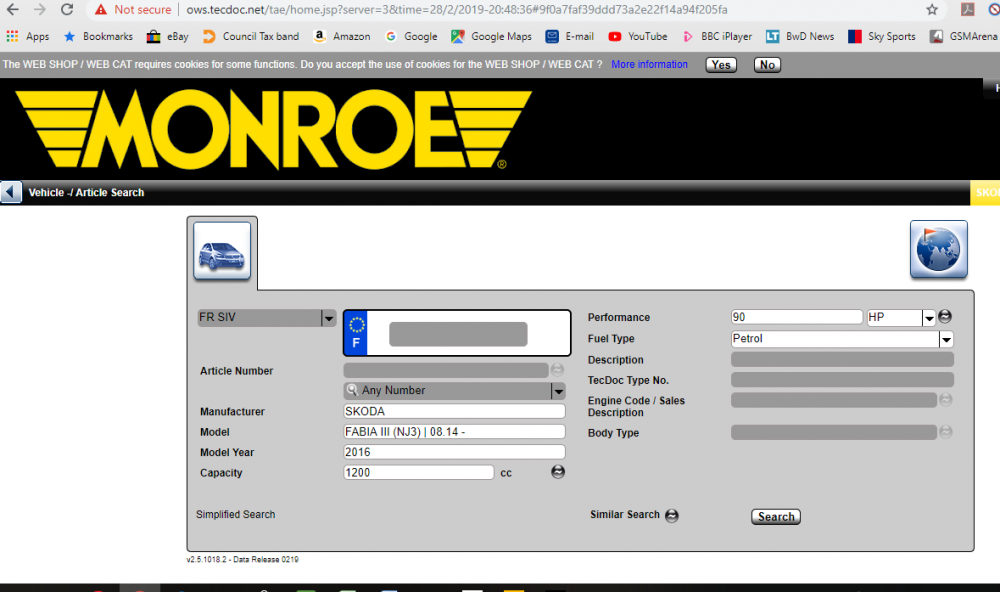Click the Capacity field showing 1200
This screenshot has width=1000, height=592.
(418, 473)
